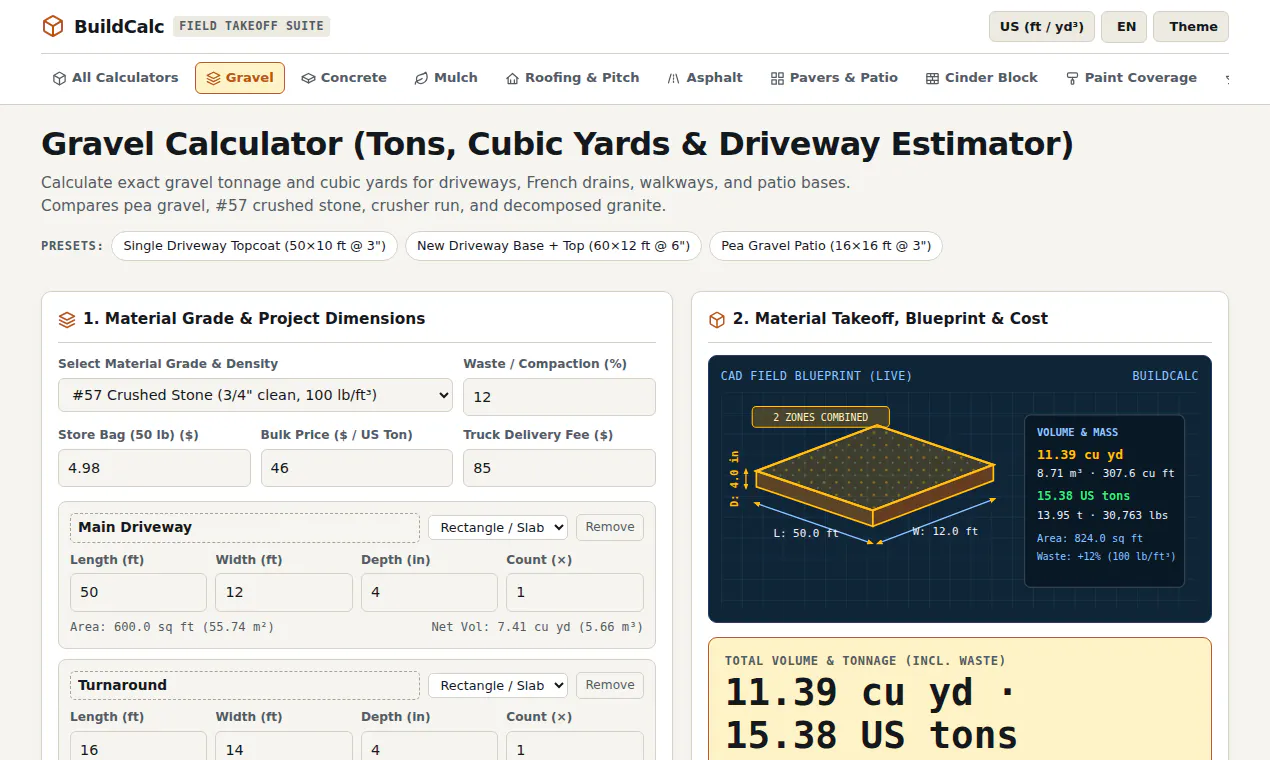This screenshot has width=1270, height=760.
Task: Click the Turnaround Depth (in) field
Action: 429,748
